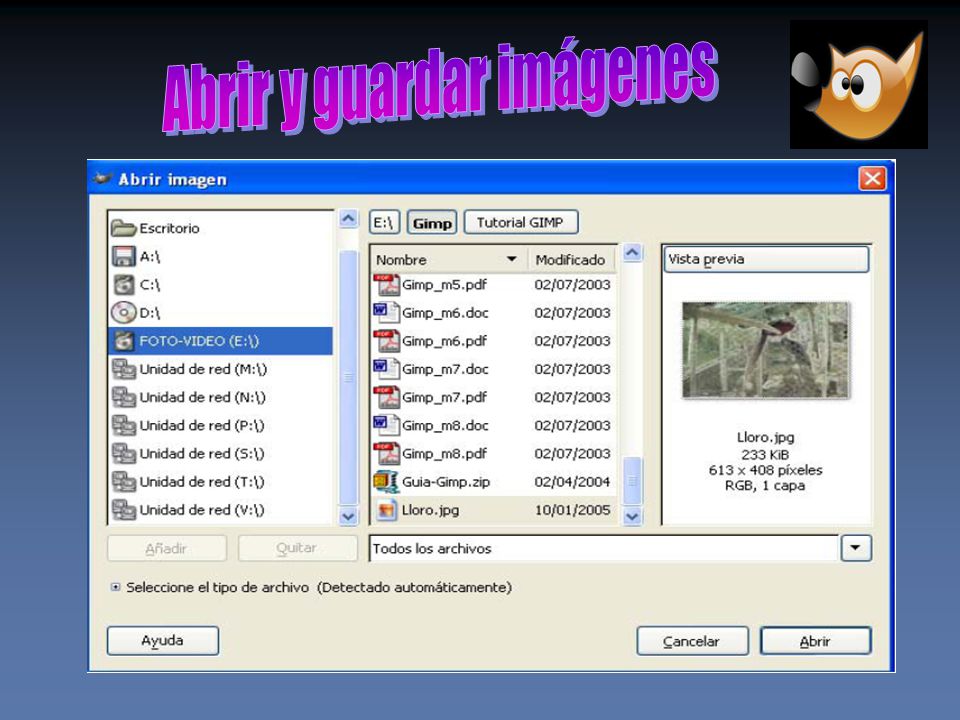Click network drive icon for Unidad de red (P:\)
The width and height of the screenshot is (960, 720).
[124, 426]
